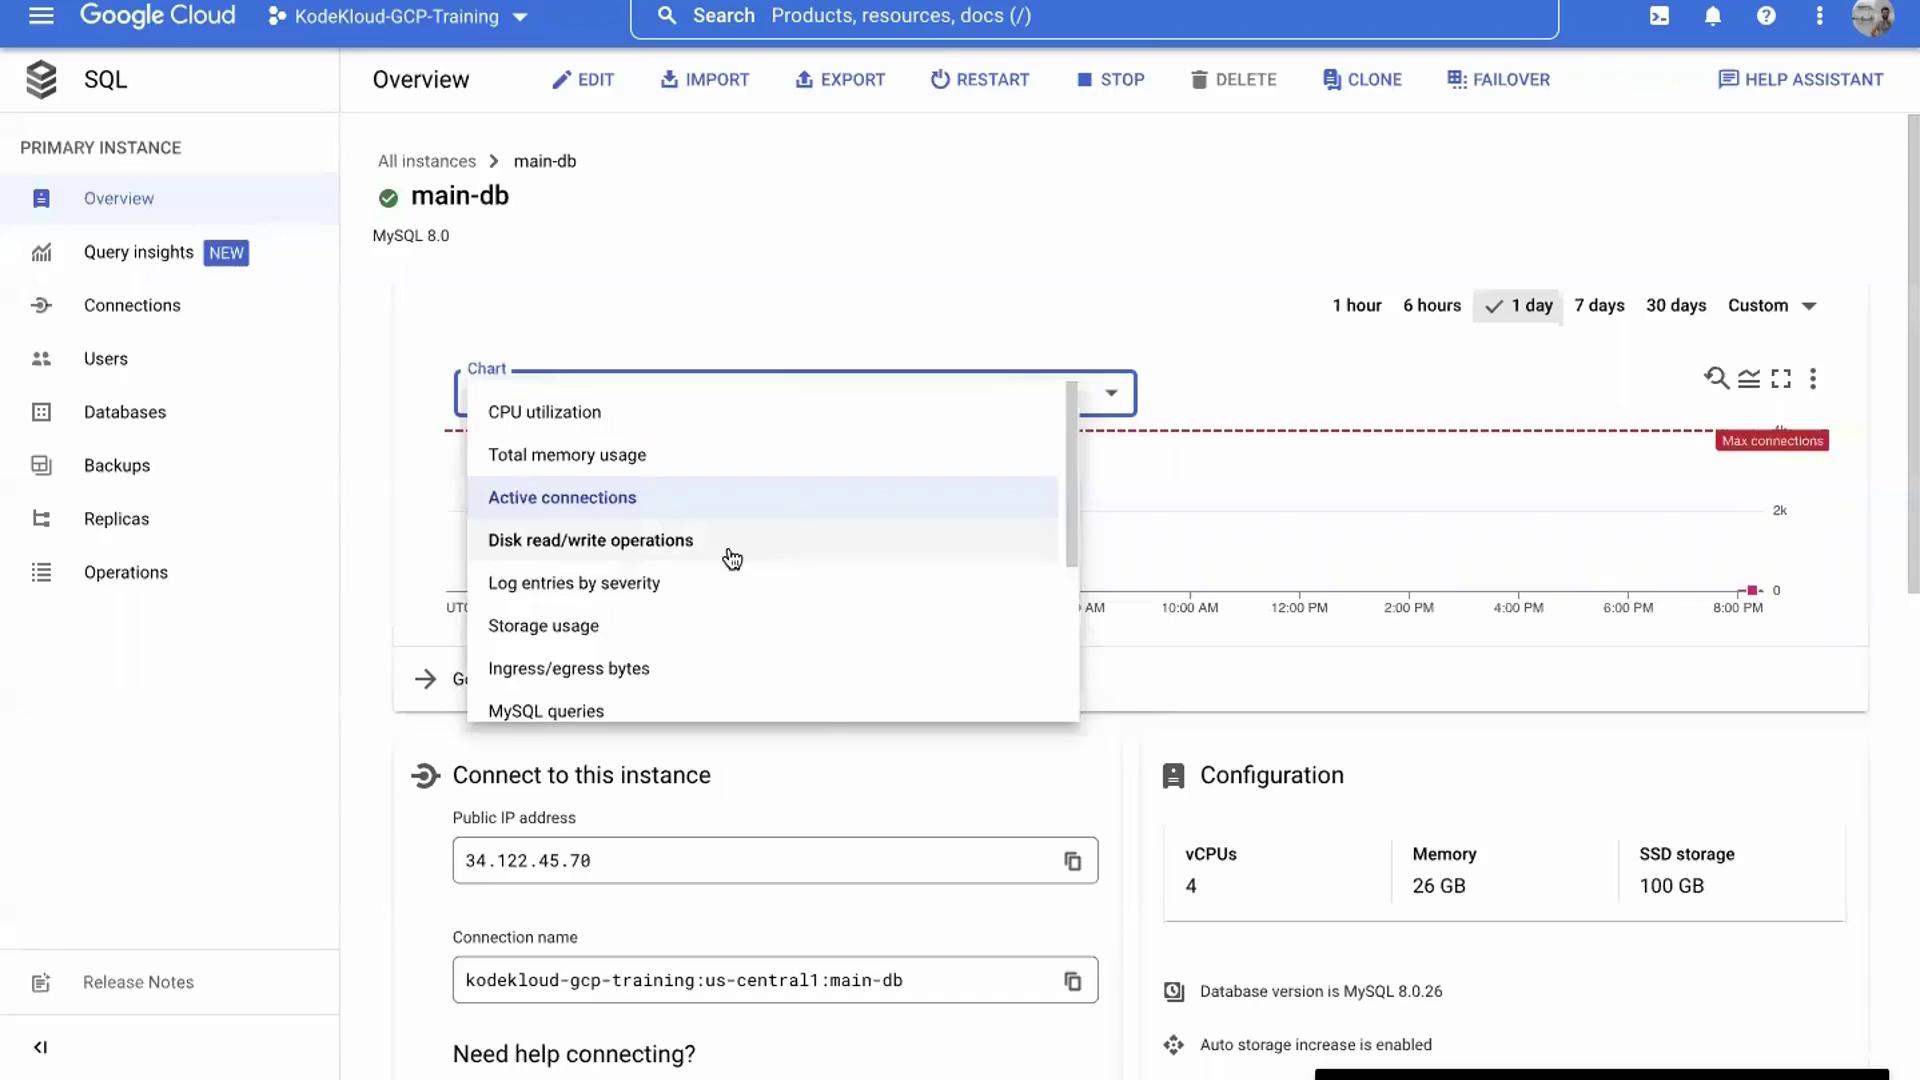1920x1080 pixels.
Task: Open the notifications bell
Action: [x=1713, y=16]
